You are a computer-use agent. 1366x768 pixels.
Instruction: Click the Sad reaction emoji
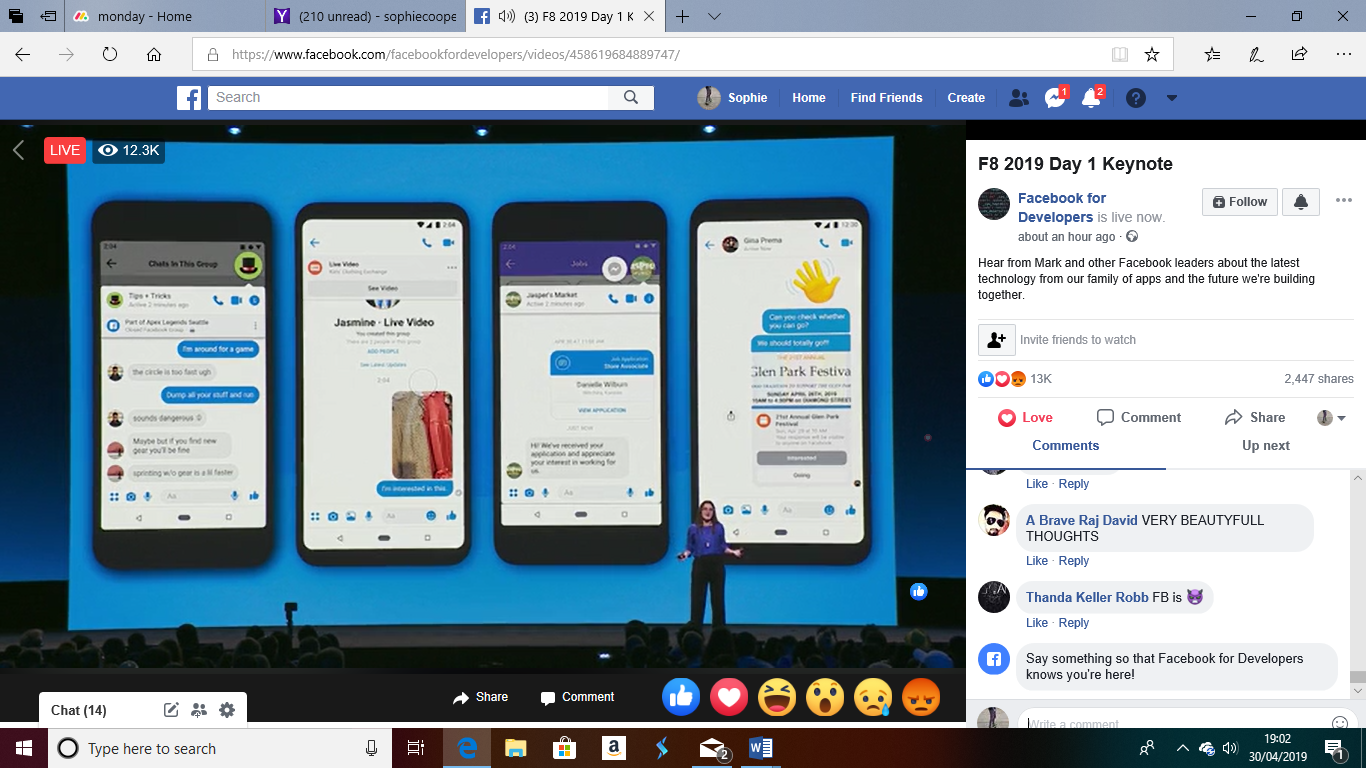(873, 697)
